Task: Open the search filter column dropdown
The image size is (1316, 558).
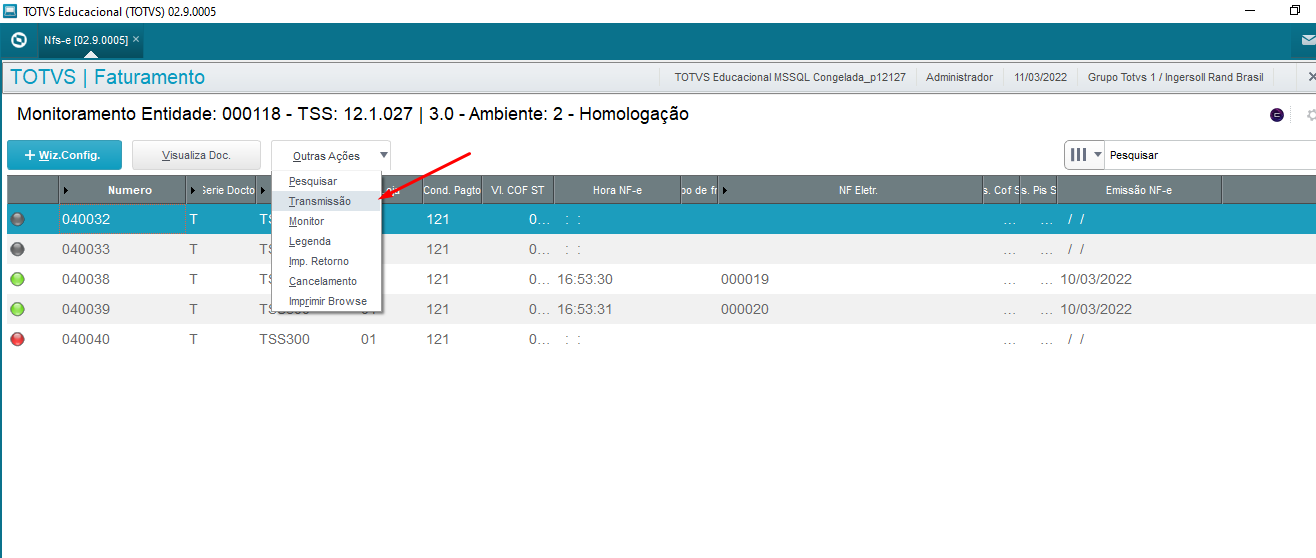Action: (1086, 155)
